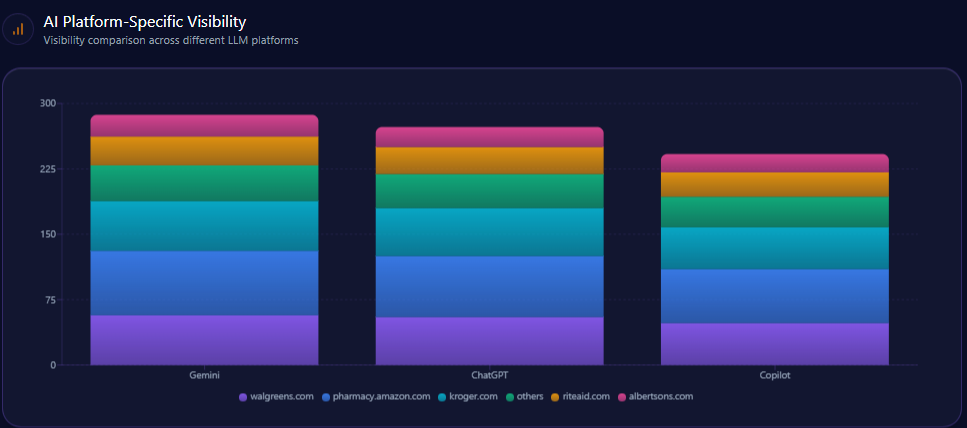Click the AI Platform-Specific Visibility heading

click(144, 21)
